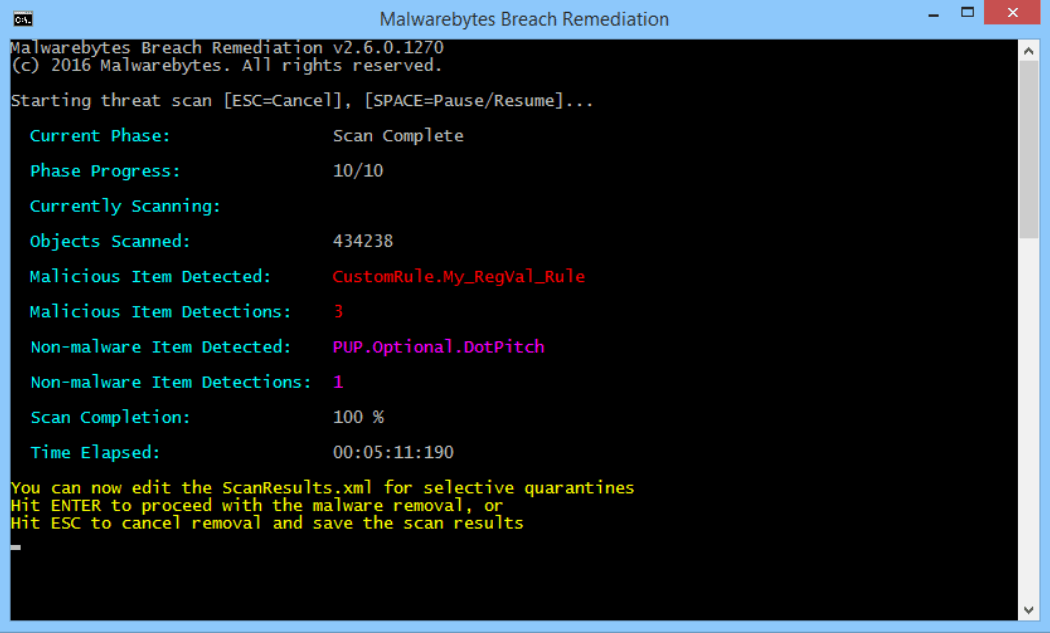Click the 'Hit ESC to cancel removal' line

pos(267,522)
